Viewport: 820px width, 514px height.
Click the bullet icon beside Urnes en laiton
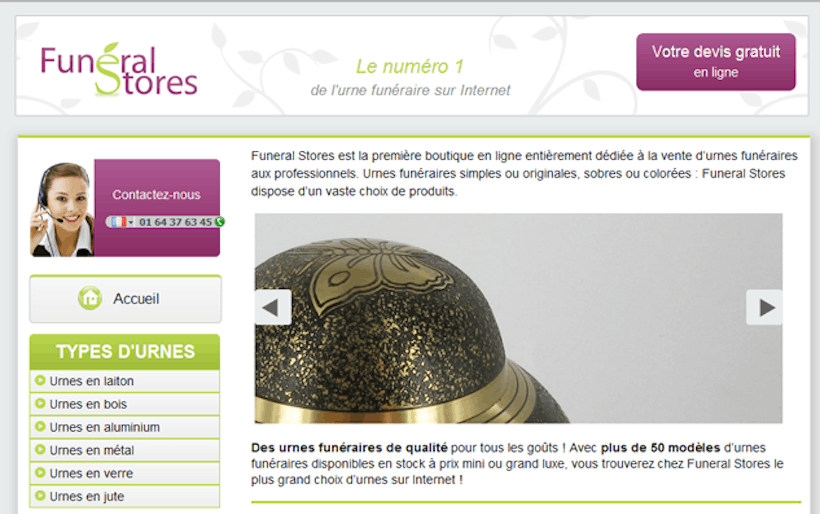click(40, 381)
